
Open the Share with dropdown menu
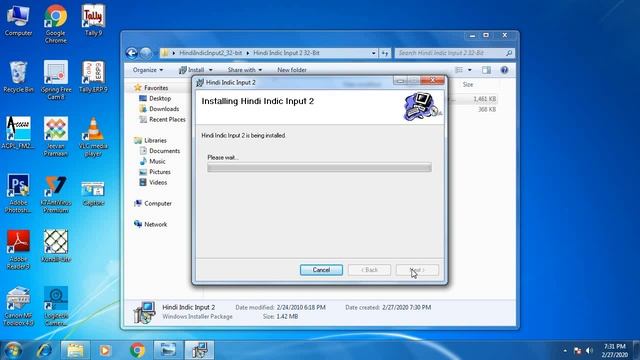tap(244, 70)
